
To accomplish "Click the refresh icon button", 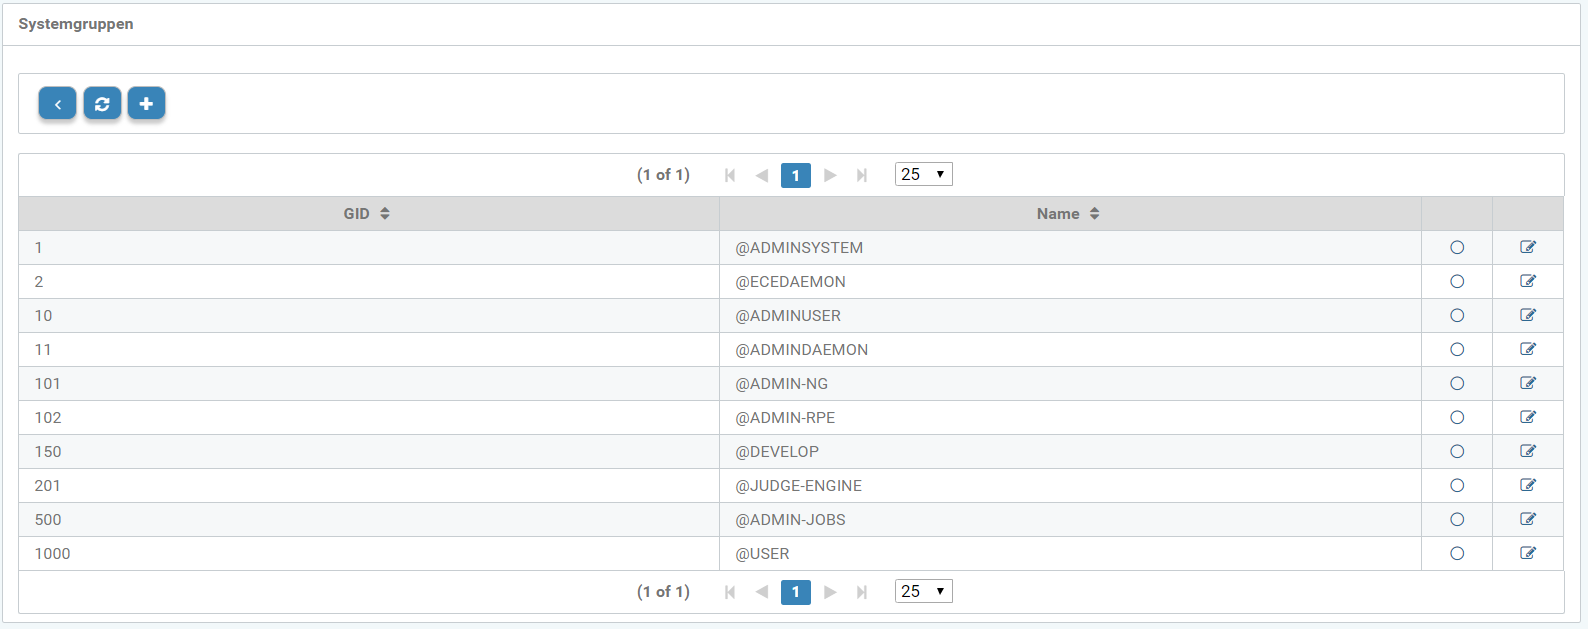I will click(x=102, y=104).
